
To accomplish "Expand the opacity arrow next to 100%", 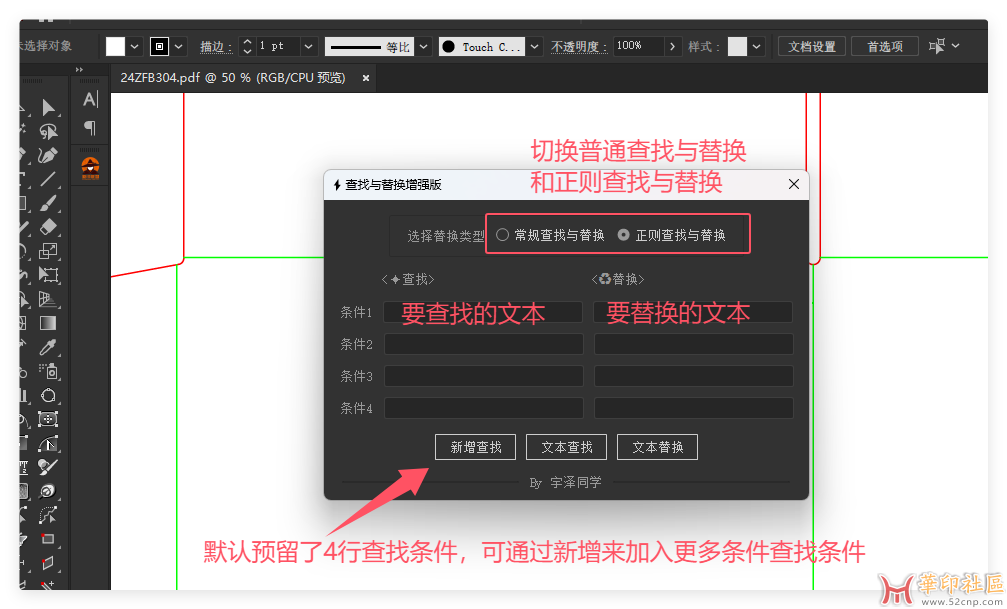I will [x=672, y=46].
